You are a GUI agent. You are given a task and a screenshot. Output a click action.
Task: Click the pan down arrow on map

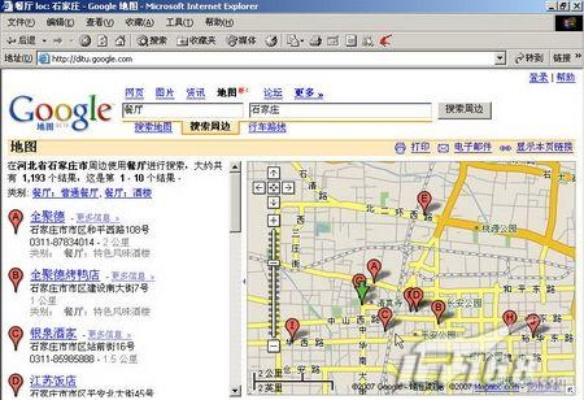(273, 202)
